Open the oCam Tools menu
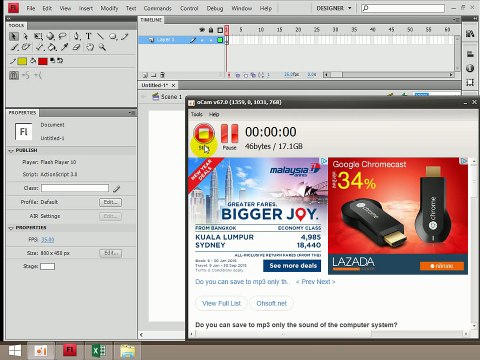This screenshot has width=480, height=360. [x=196, y=114]
